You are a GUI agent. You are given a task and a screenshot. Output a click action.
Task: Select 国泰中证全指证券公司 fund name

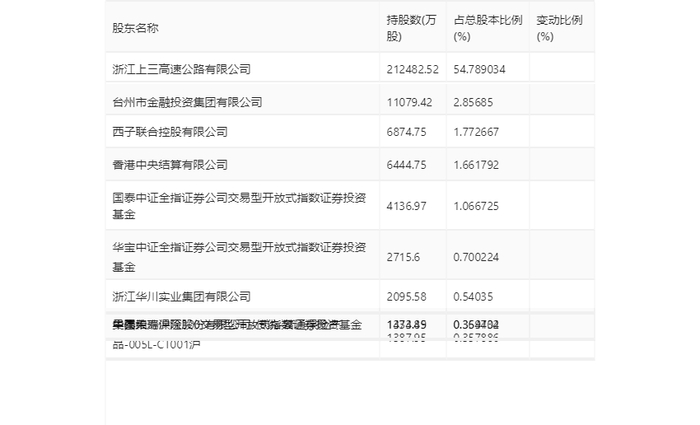[x=239, y=206]
